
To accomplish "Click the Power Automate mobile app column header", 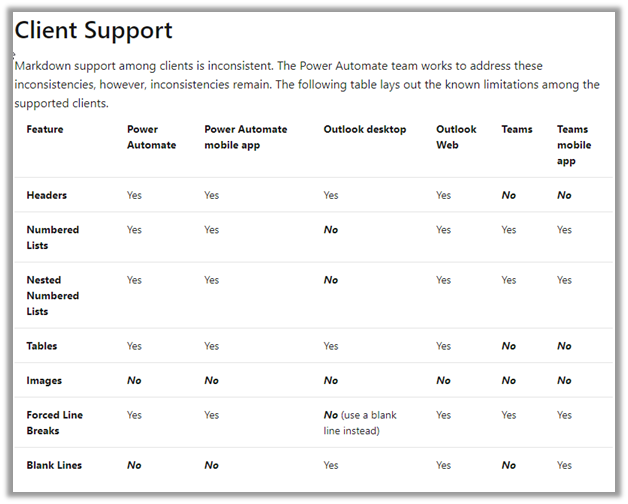I will click(x=245, y=137).
